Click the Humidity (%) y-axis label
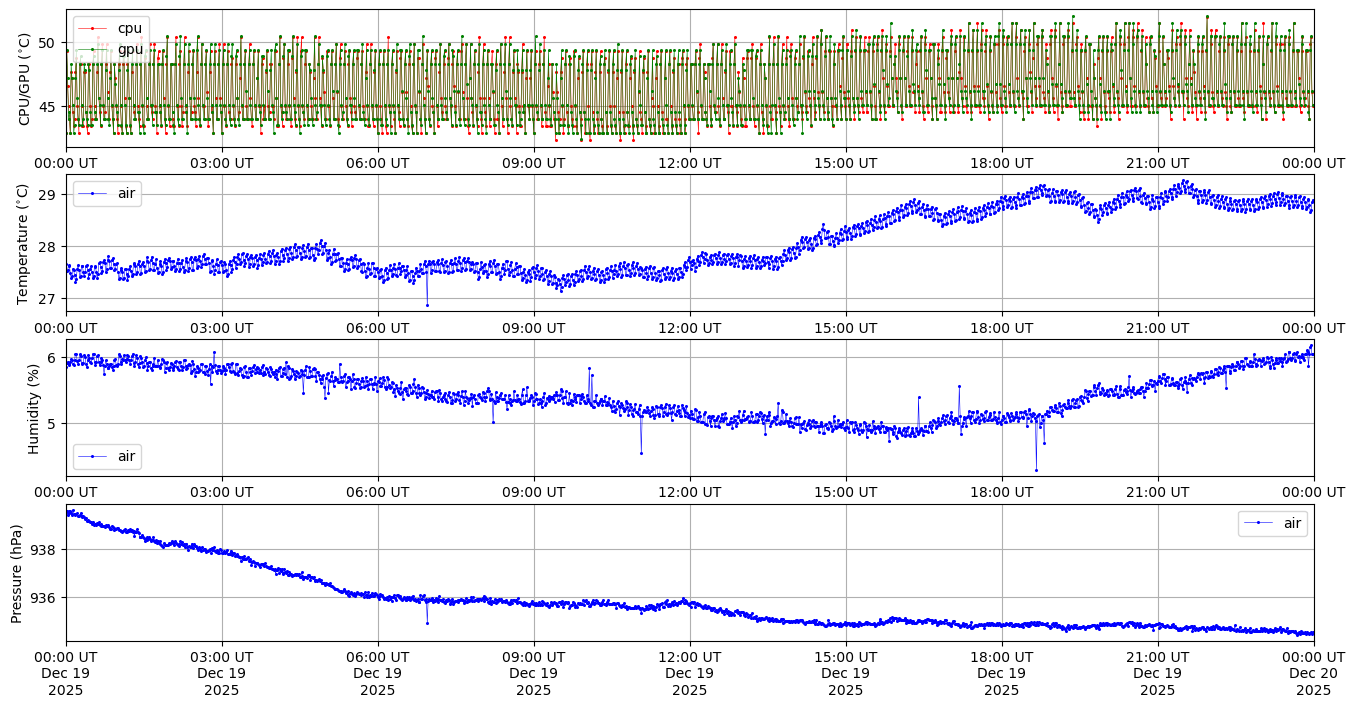The width and height of the screenshot is (1355, 707). (33, 408)
